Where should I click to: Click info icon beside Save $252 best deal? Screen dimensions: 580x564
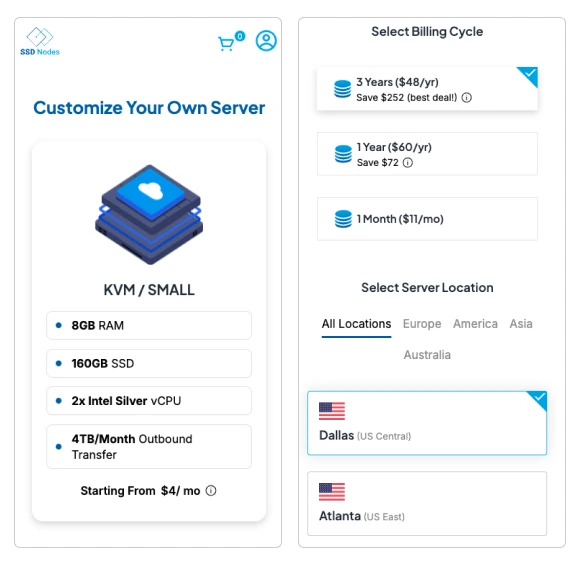point(466,98)
